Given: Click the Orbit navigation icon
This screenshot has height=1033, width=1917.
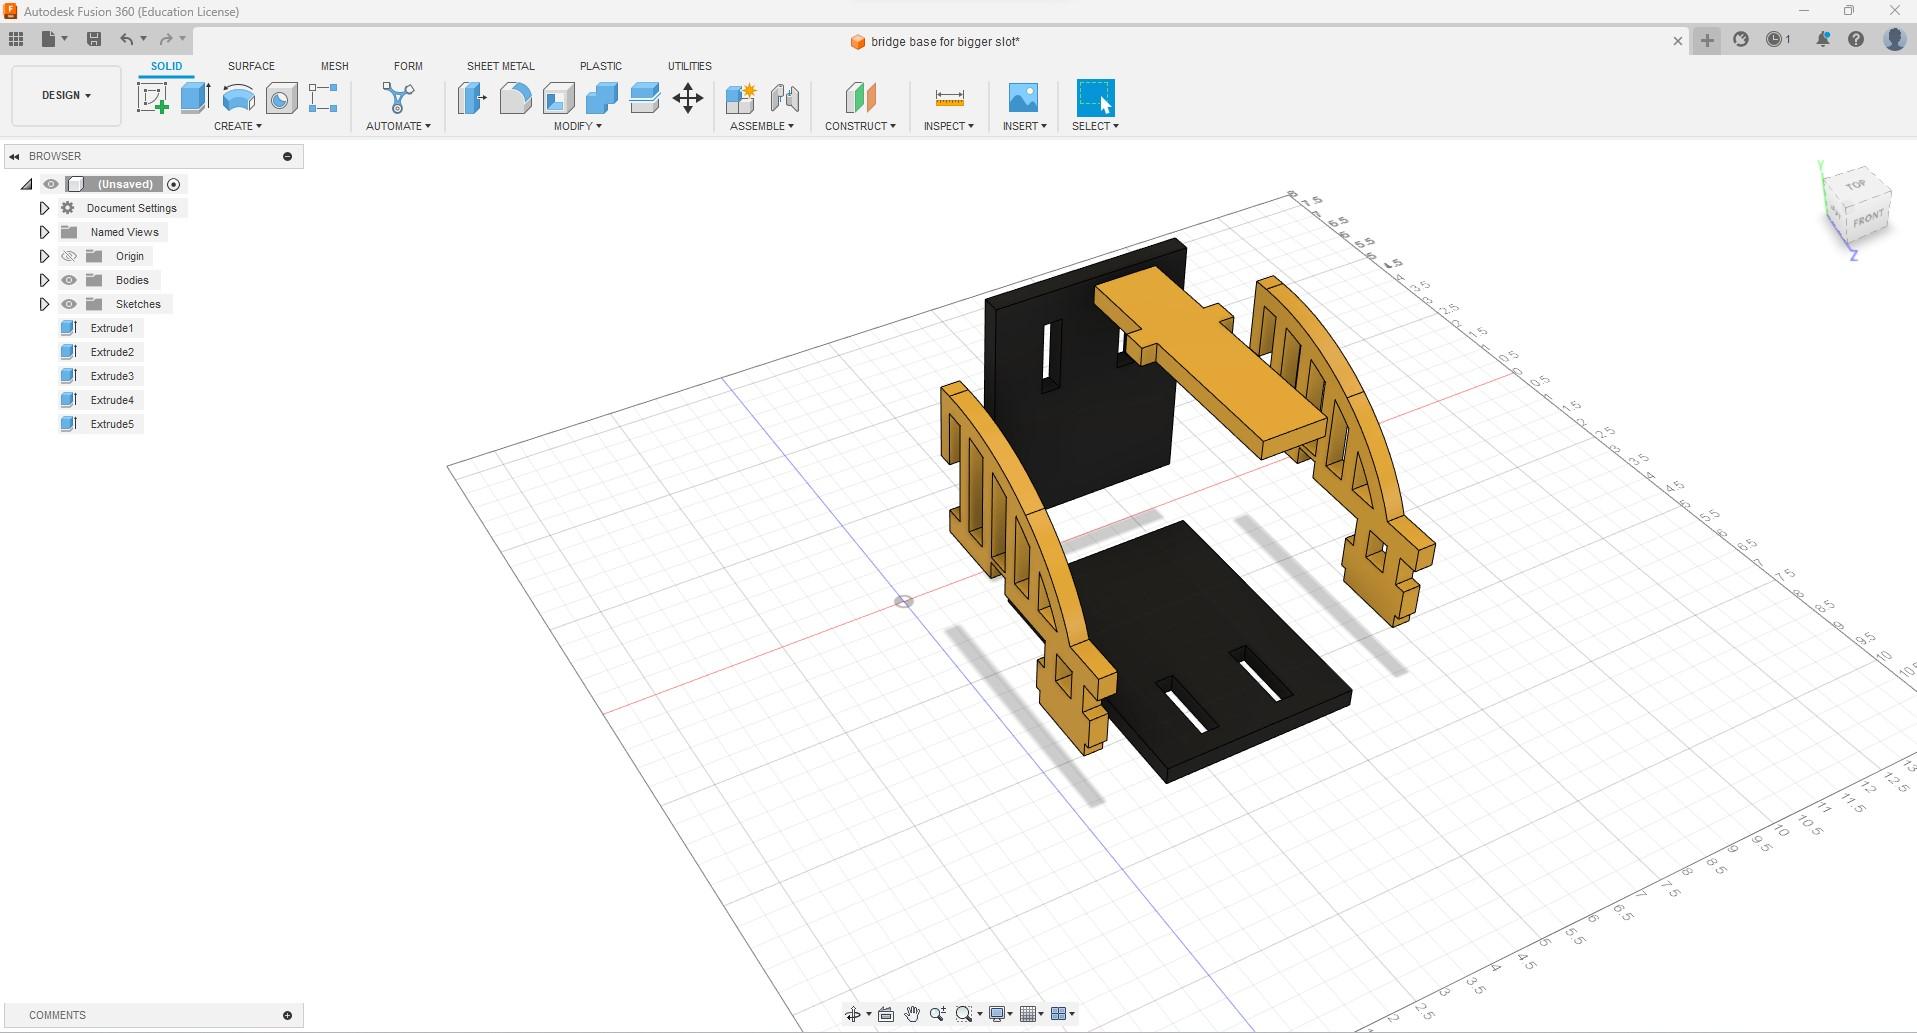Looking at the screenshot, I should coord(853,1014).
